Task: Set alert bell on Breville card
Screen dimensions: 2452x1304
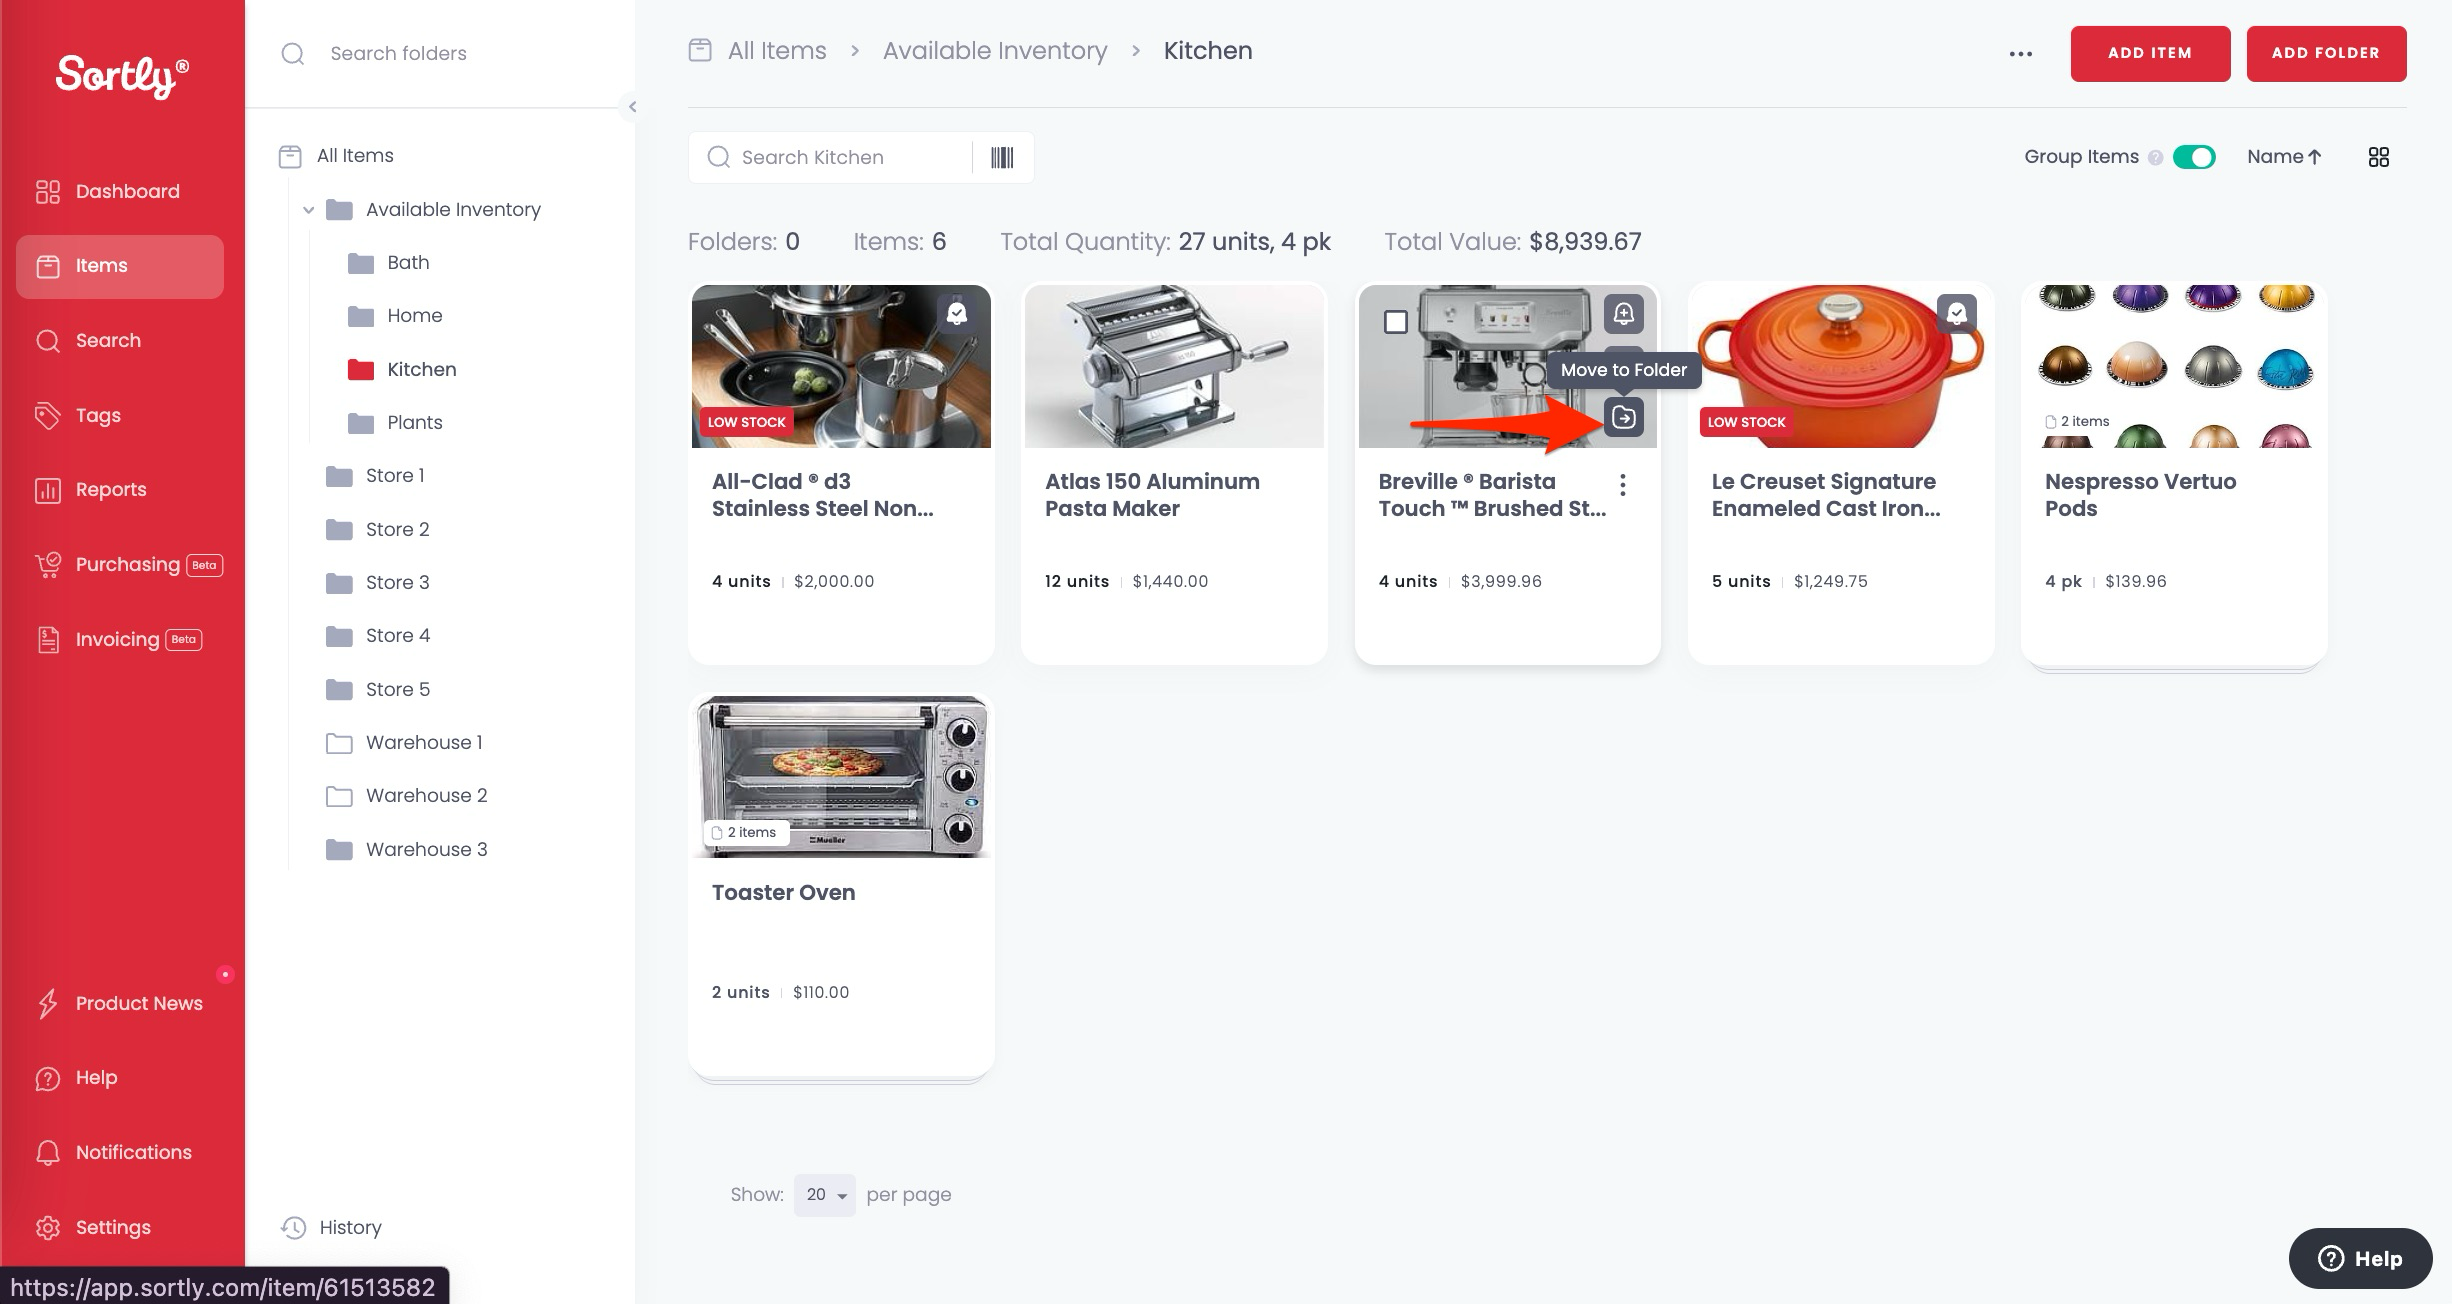Action: click(1624, 314)
